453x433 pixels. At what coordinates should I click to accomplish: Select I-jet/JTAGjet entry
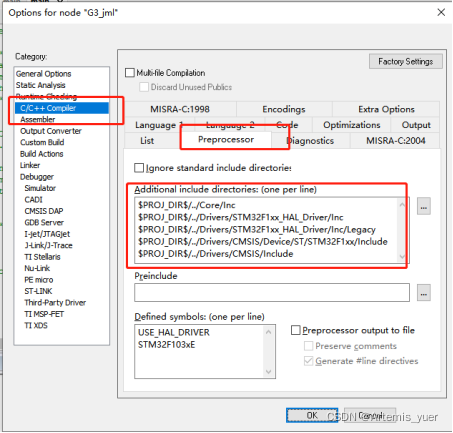[47, 234]
